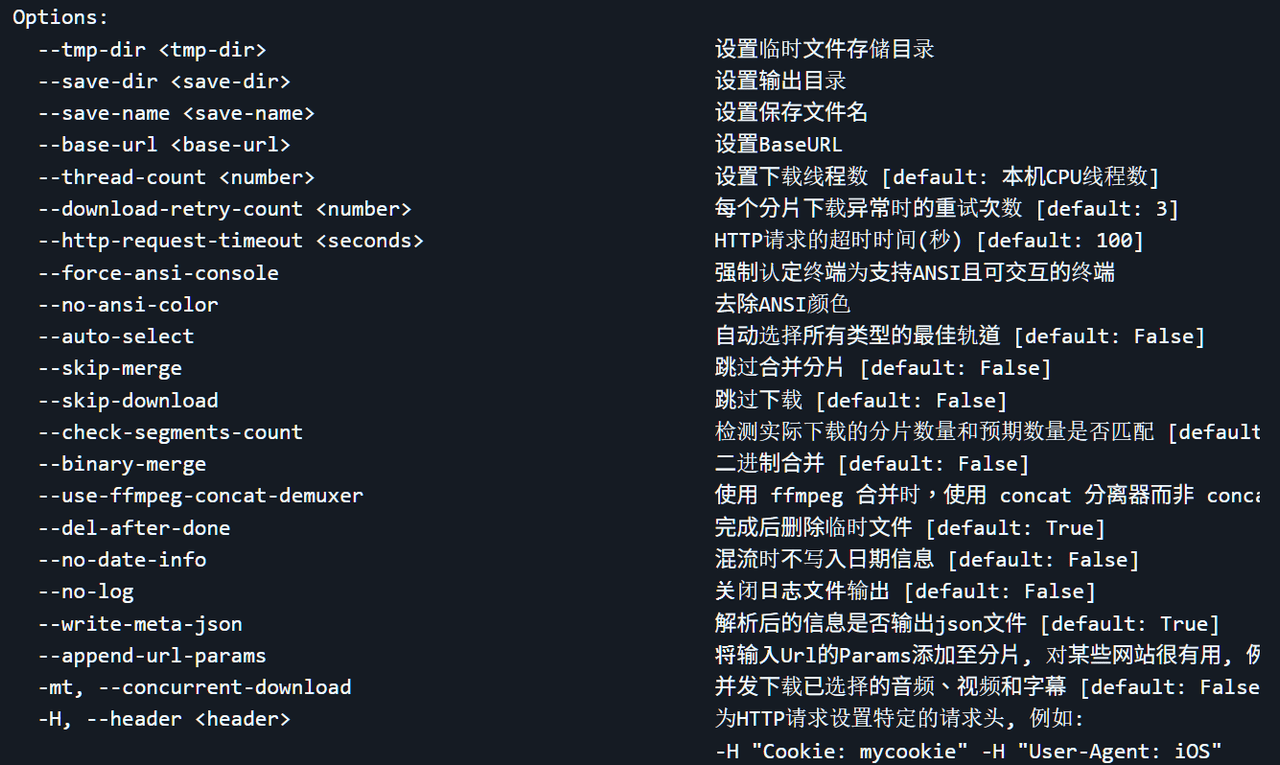Select the --save-name option line

point(176,113)
